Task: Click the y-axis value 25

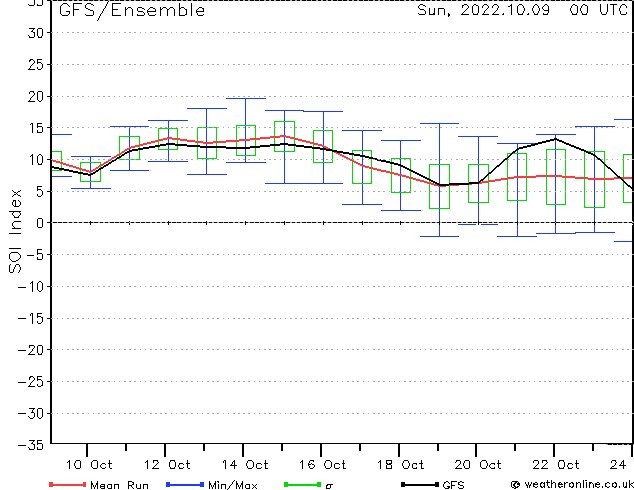Action: click(x=36, y=64)
